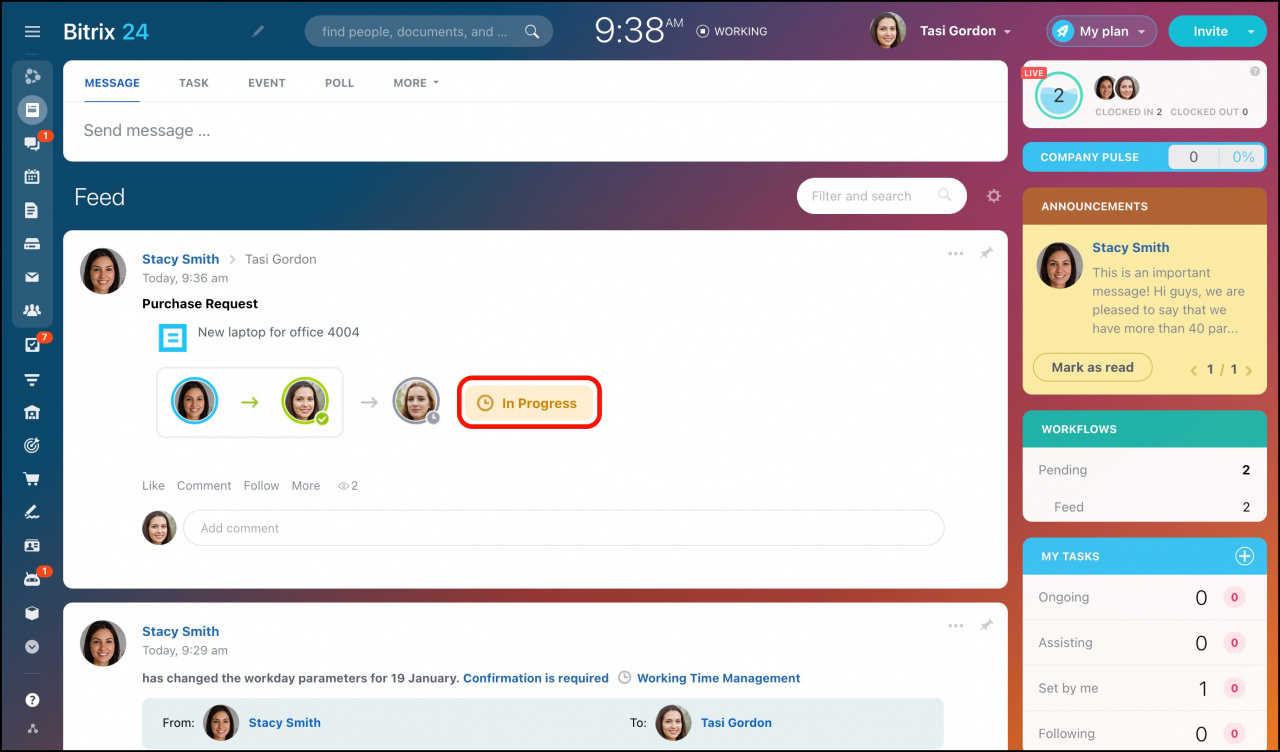Screen dimensions: 1280x752
Task: Open the Set by me tasks row
Action: pos(1144,688)
